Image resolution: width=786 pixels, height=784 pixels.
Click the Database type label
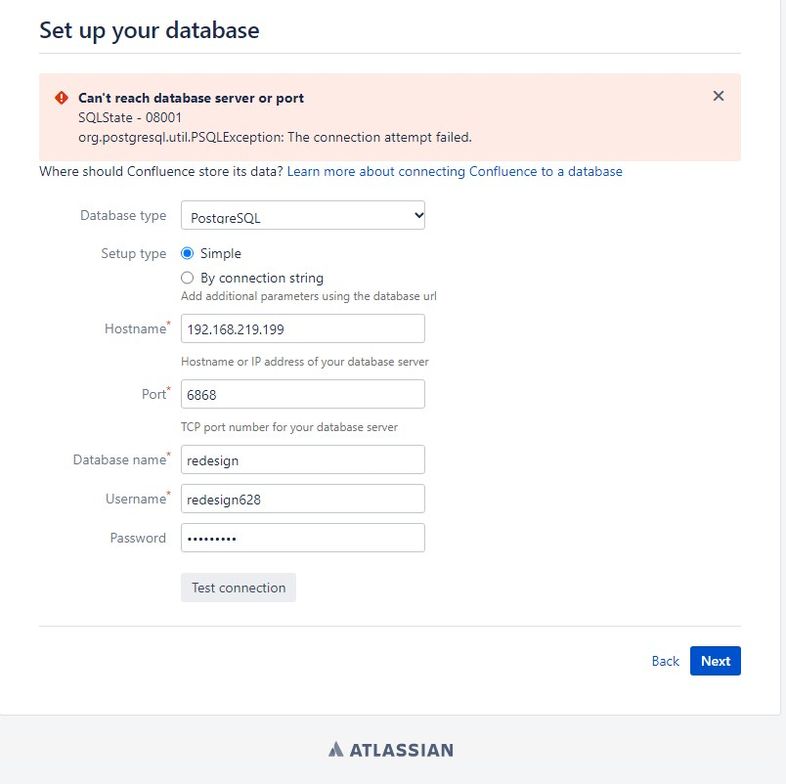click(123, 216)
